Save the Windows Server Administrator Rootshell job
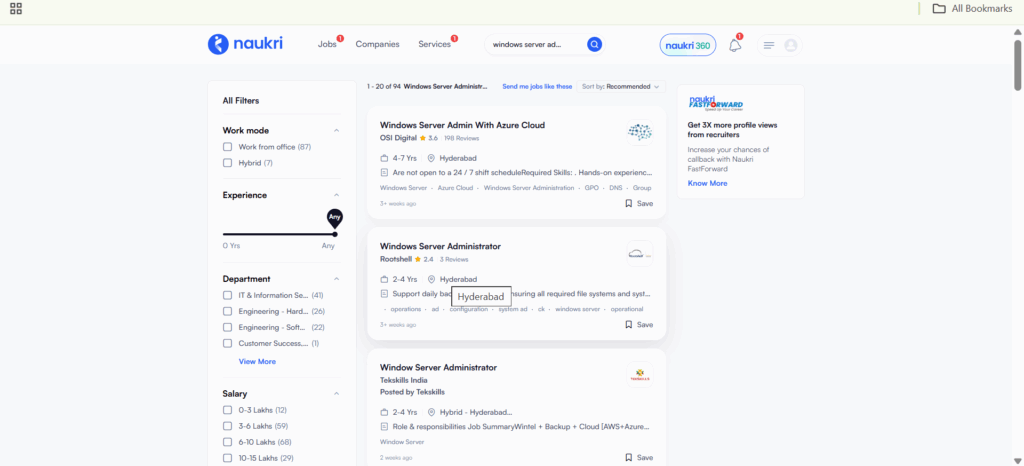 (x=638, y=324)
